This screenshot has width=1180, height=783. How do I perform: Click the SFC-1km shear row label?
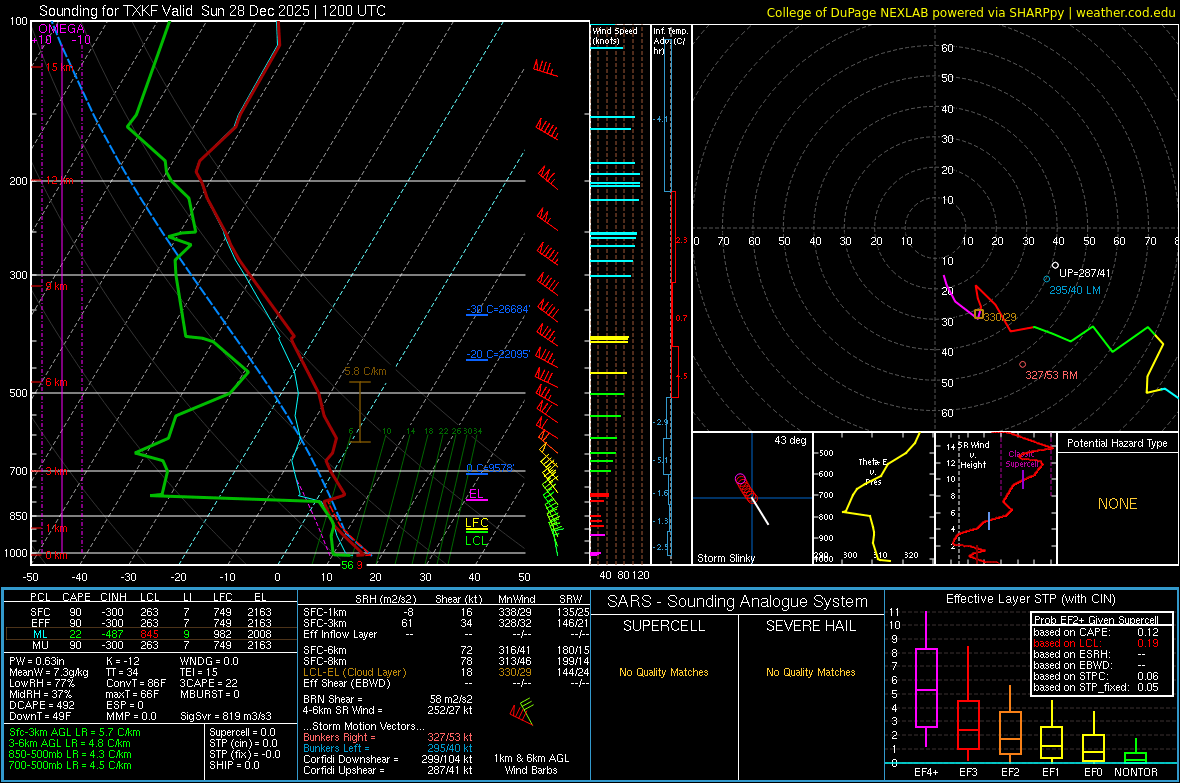point(324,612)
